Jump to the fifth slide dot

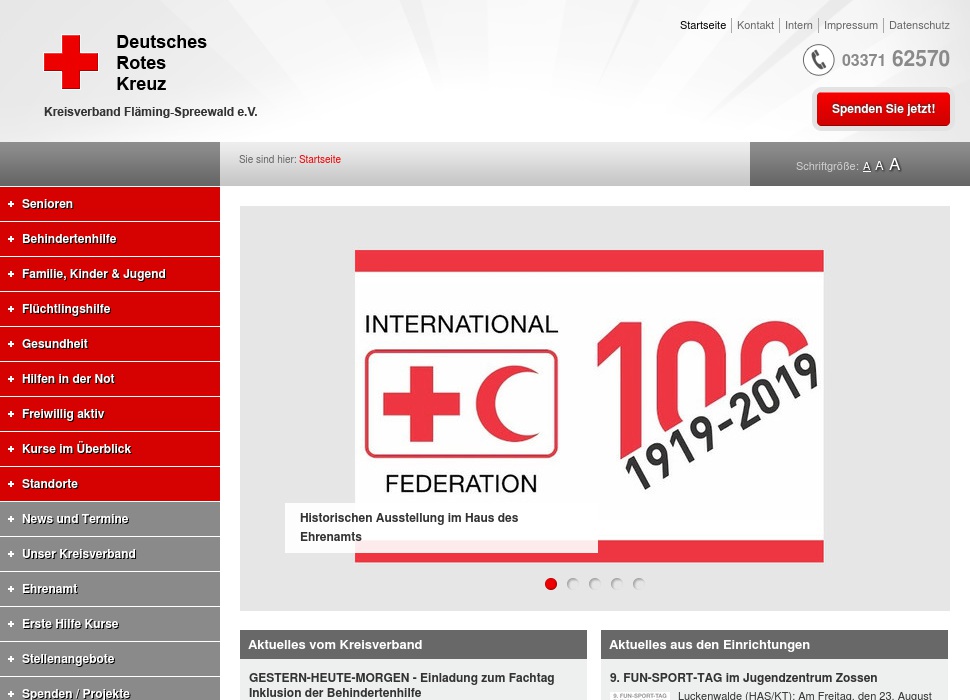[639, 584]
